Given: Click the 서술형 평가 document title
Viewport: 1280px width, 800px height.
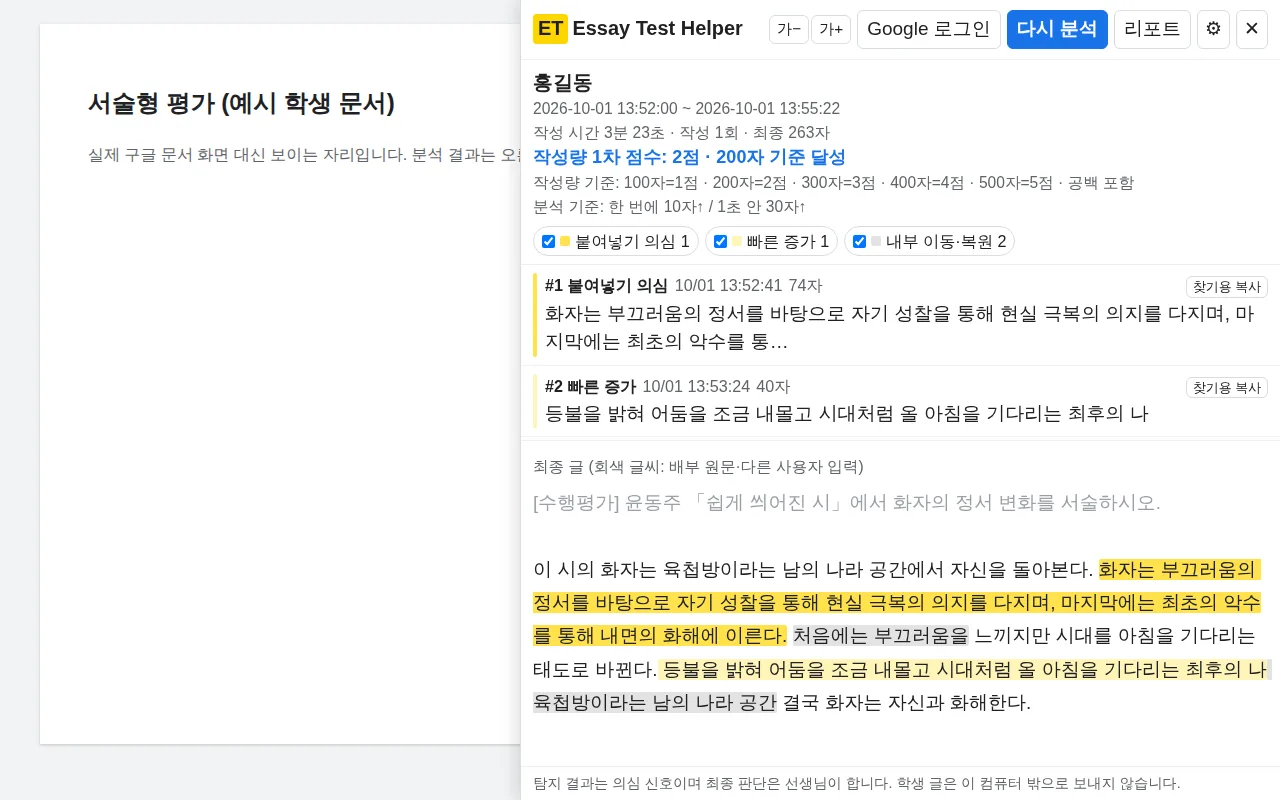Looking at the screenshot, I should pyautogui.click(x=241, y=103).
